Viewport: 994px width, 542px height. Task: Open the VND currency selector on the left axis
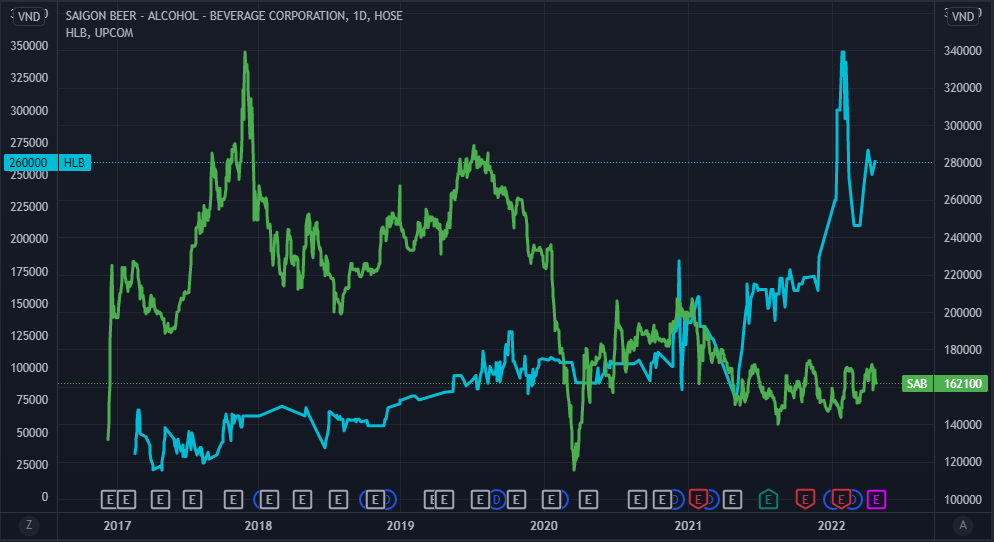(29, 16)
